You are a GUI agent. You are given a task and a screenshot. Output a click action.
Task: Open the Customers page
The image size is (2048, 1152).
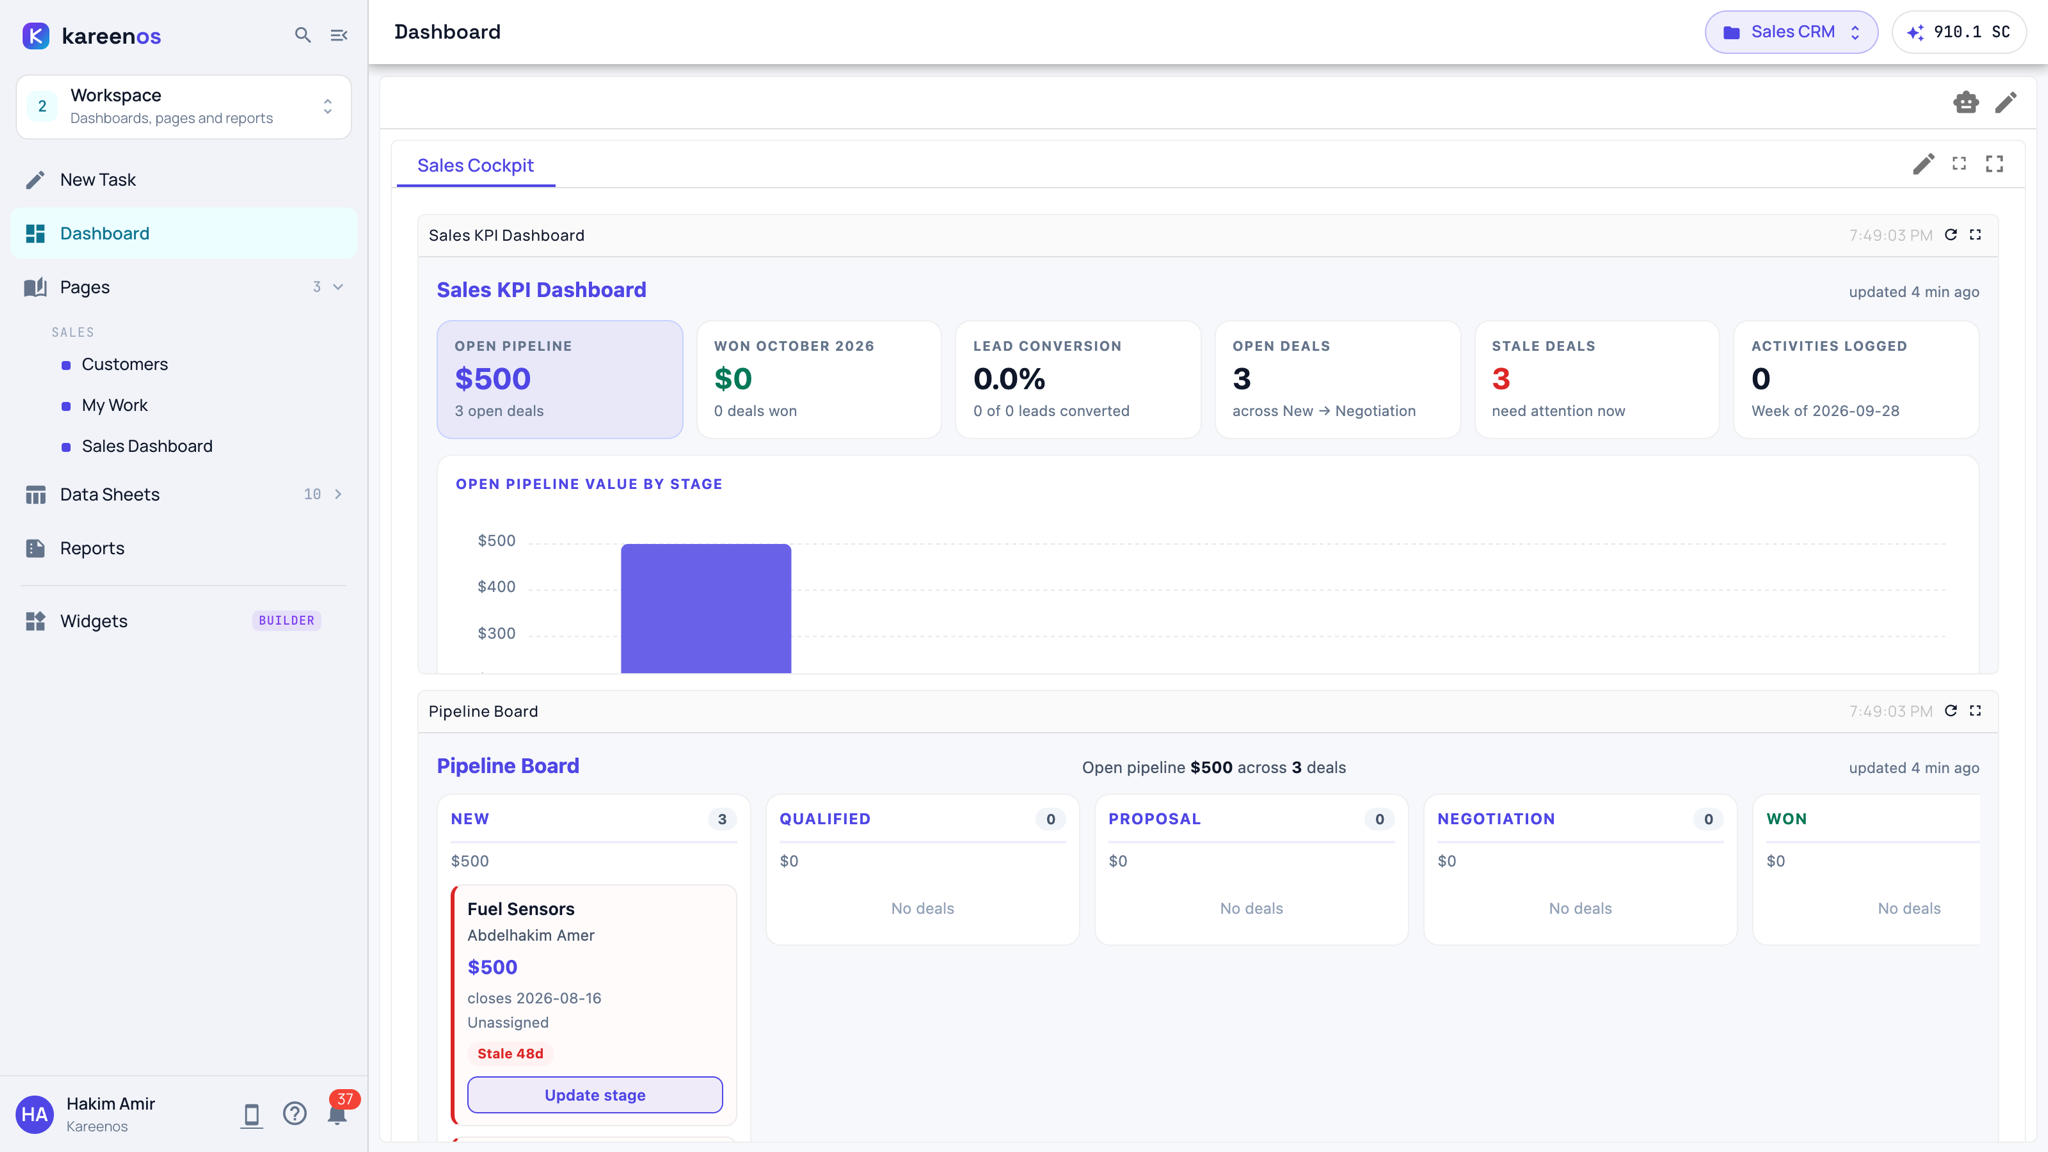(x=125, y=364)
